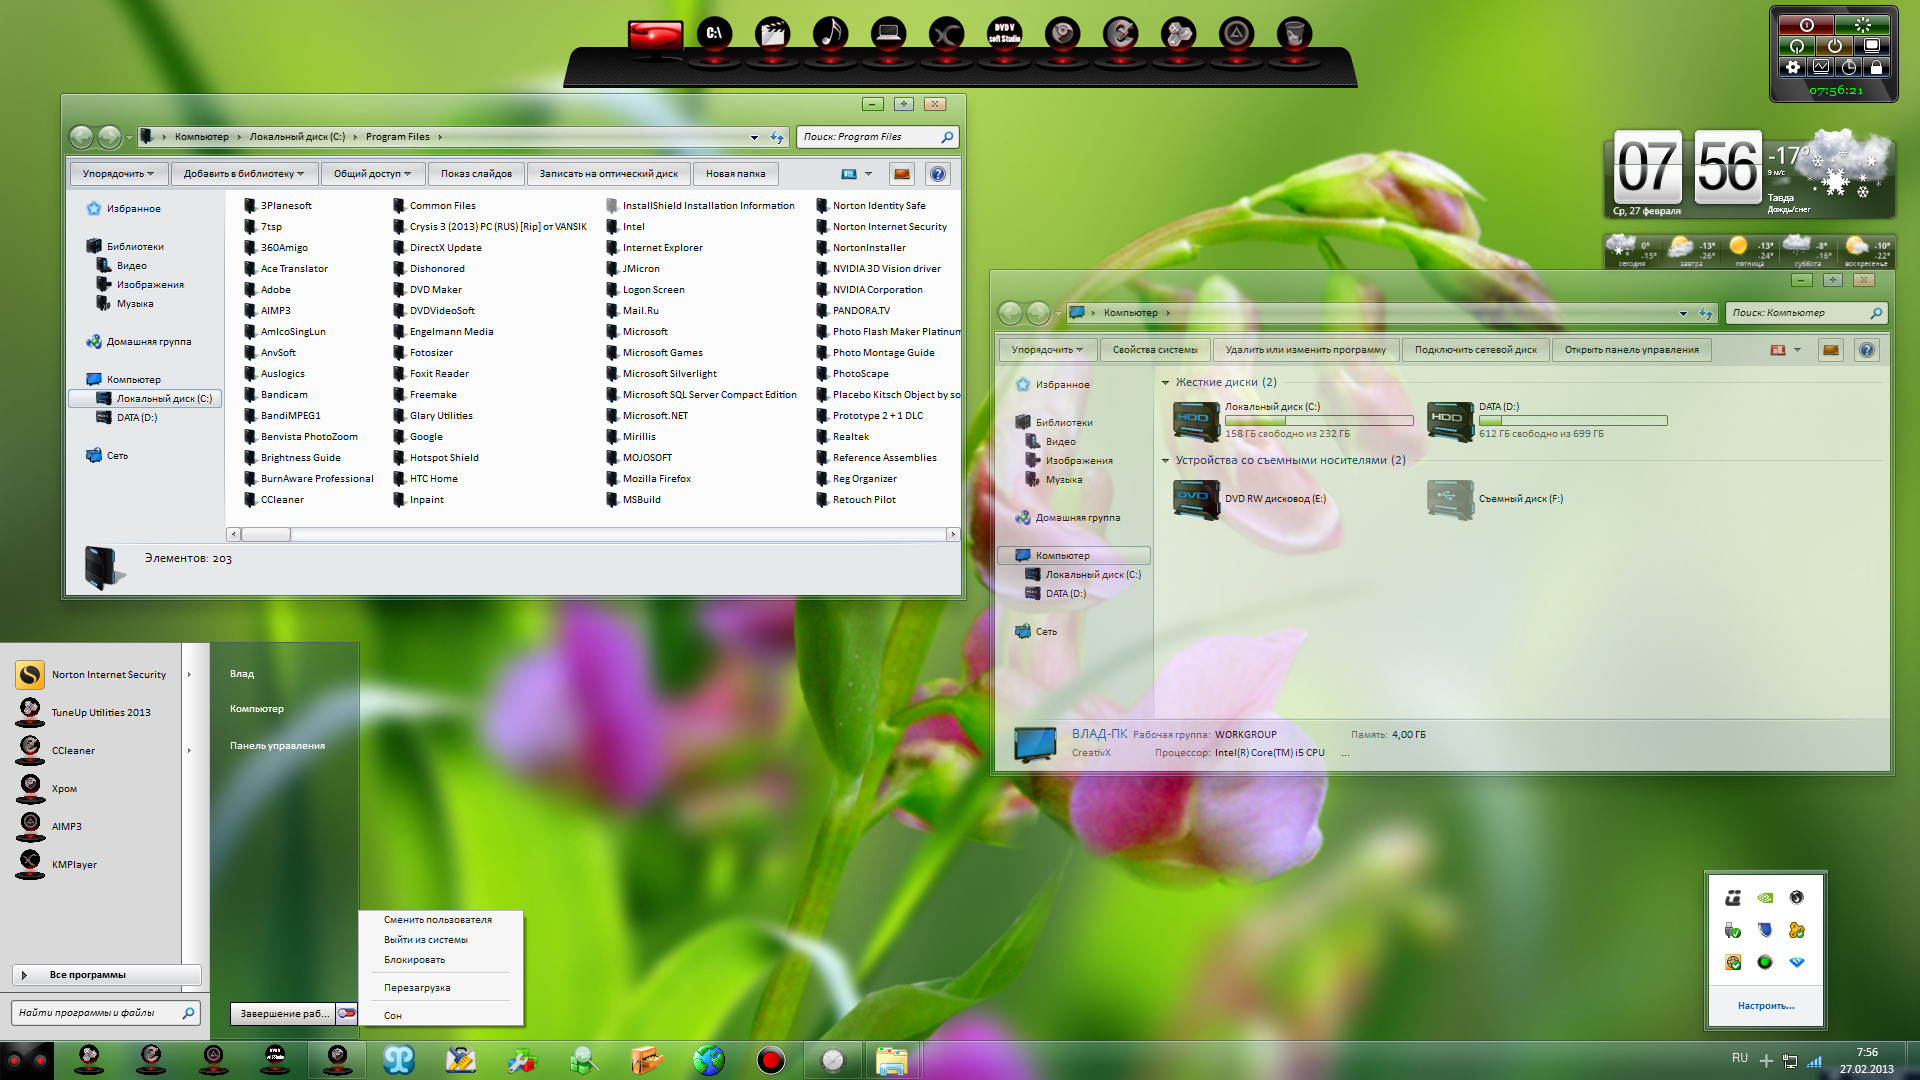Click the padlock icon in control gadget

click(1876, 68)
